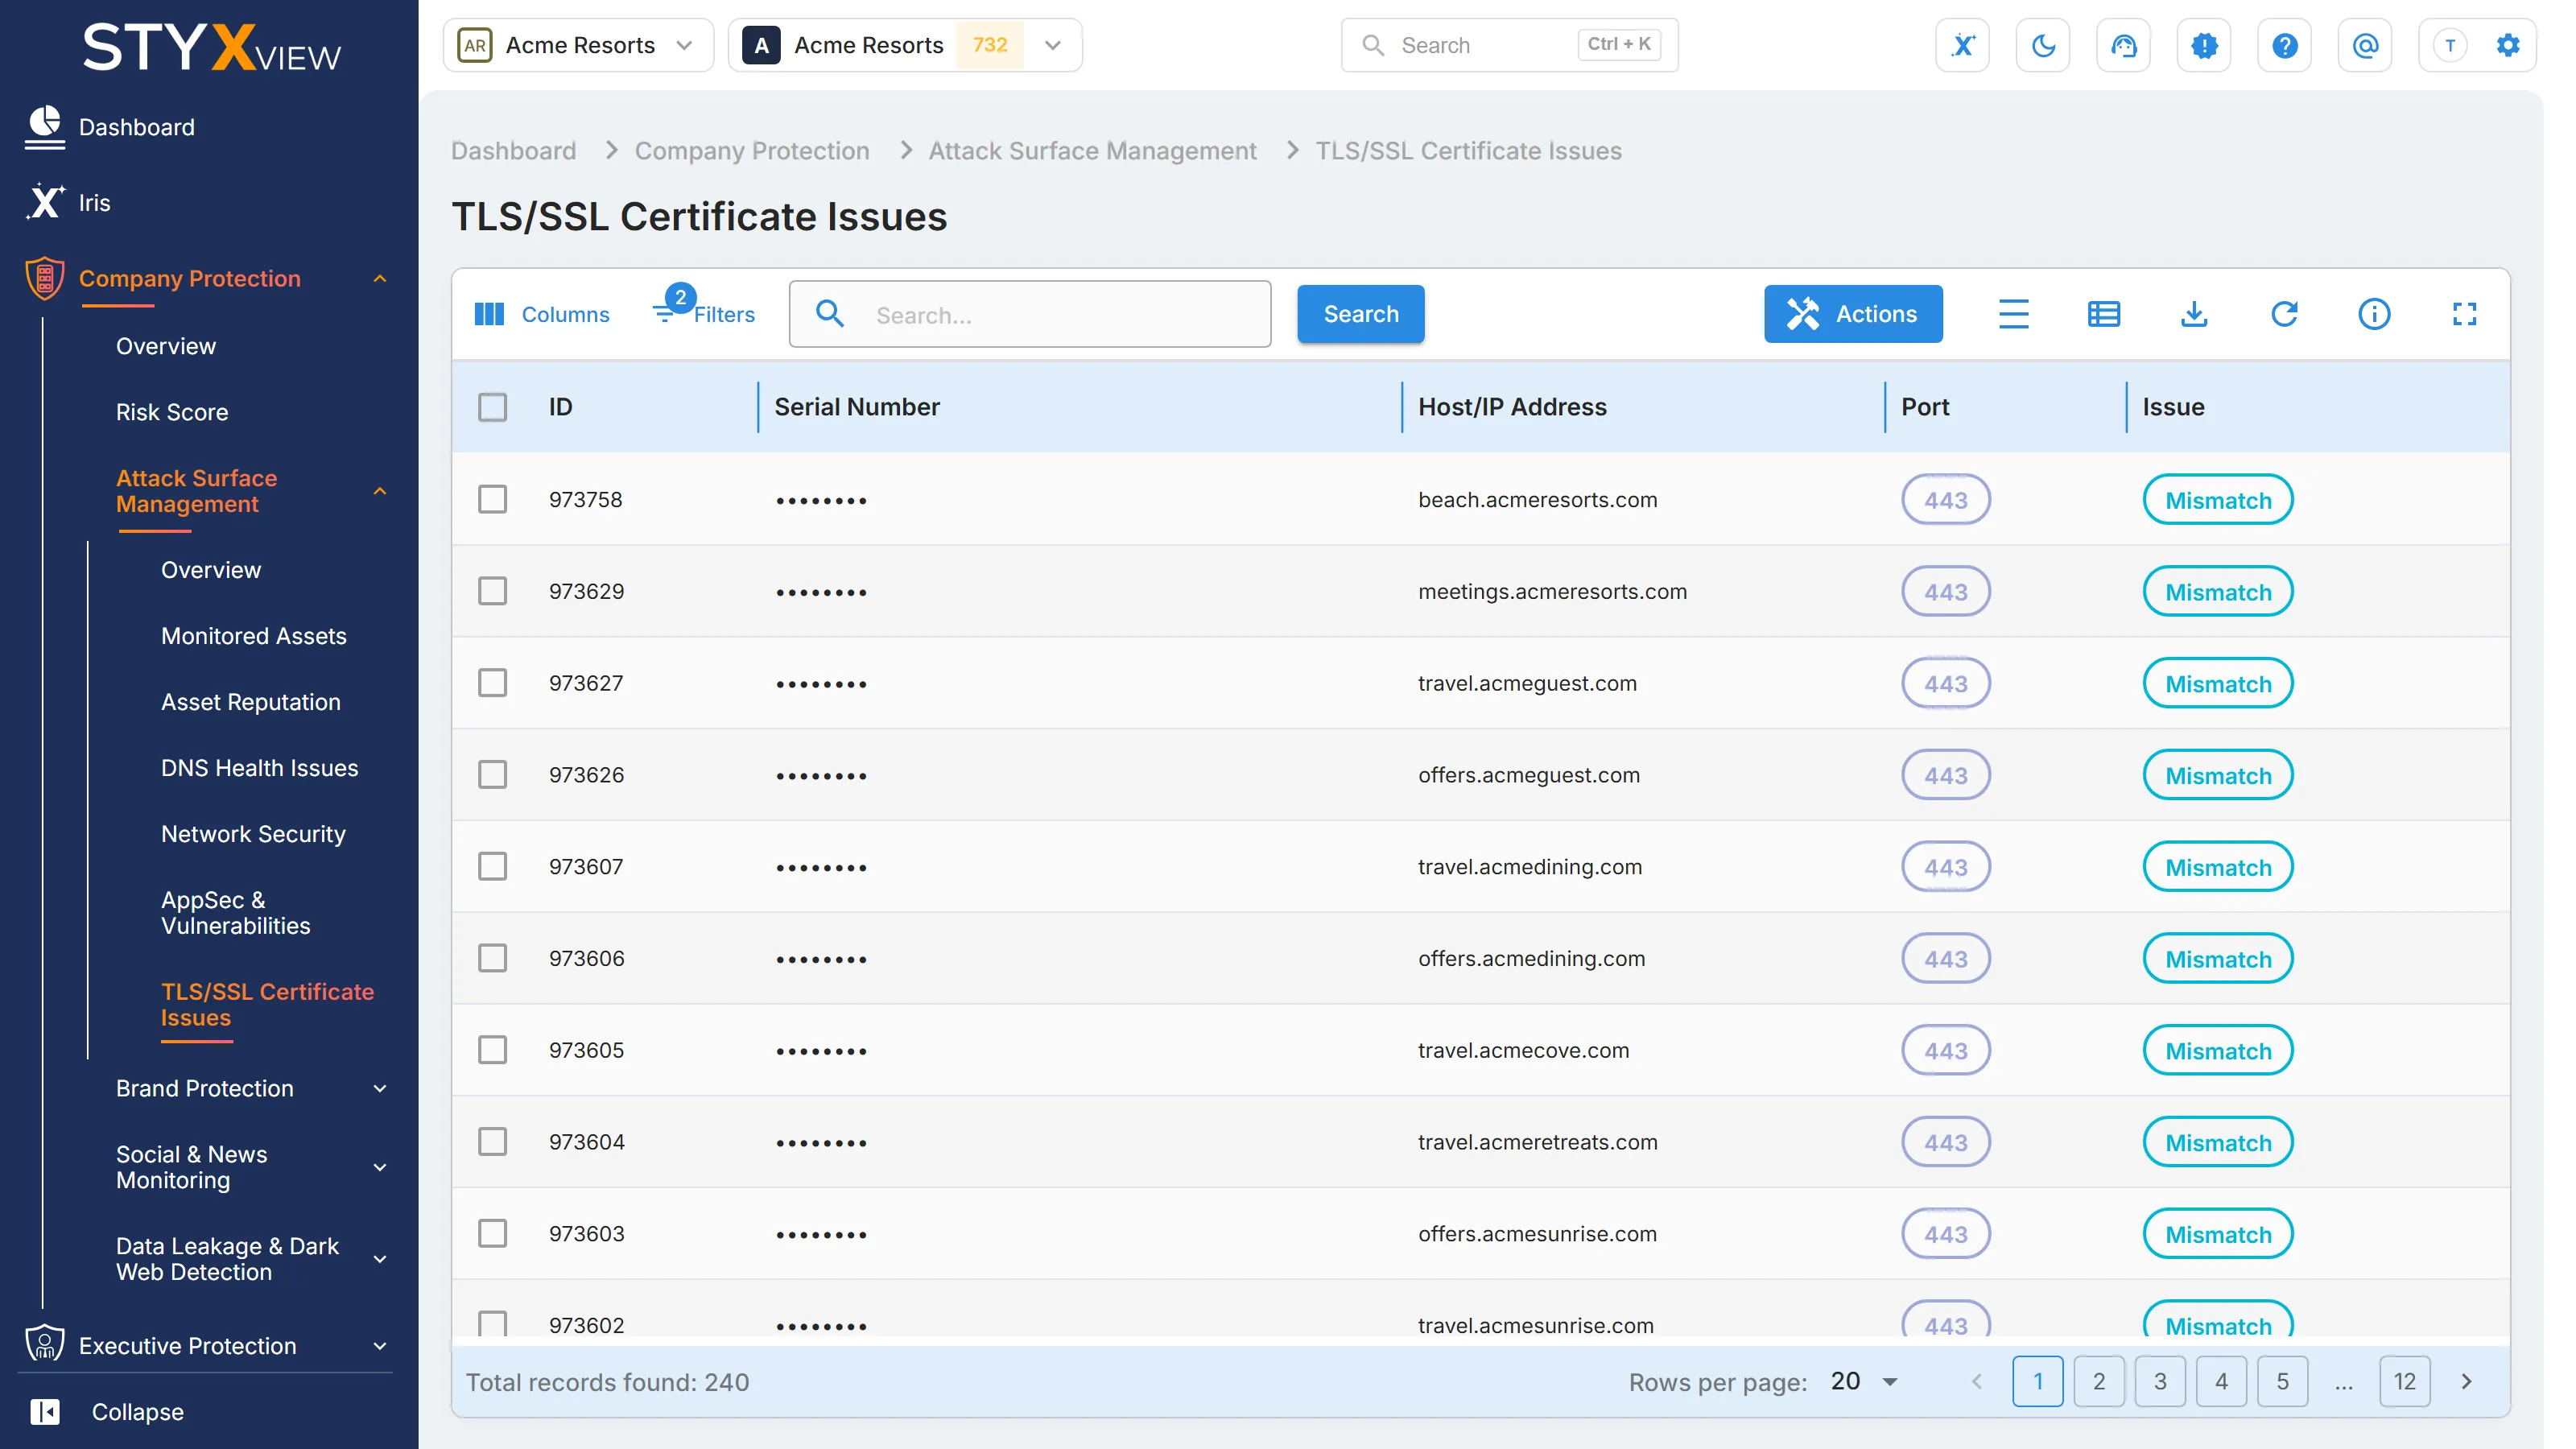This screenshot has height=1449, width=2576.
Task: Open the settings gear icon
Action: 2507,45
